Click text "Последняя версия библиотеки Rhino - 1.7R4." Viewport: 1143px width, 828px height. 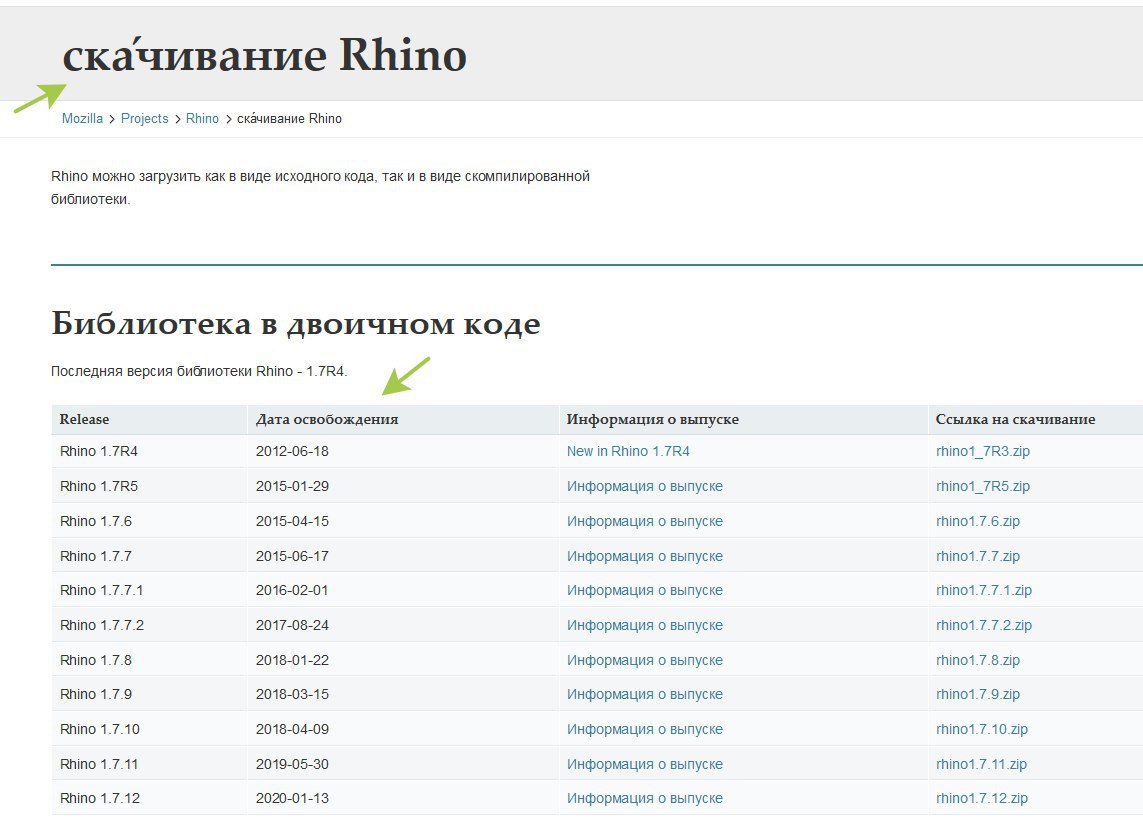199,371
